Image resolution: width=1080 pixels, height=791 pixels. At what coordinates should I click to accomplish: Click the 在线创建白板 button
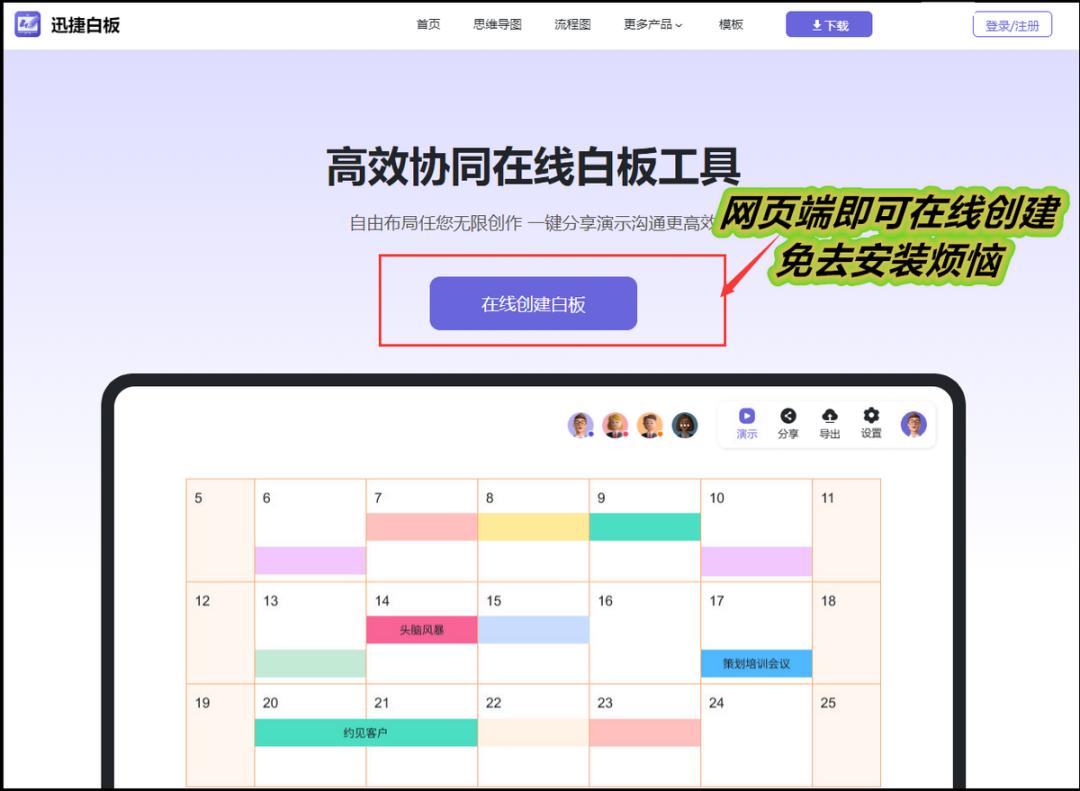pyautogui.click(x=533, y=303)
